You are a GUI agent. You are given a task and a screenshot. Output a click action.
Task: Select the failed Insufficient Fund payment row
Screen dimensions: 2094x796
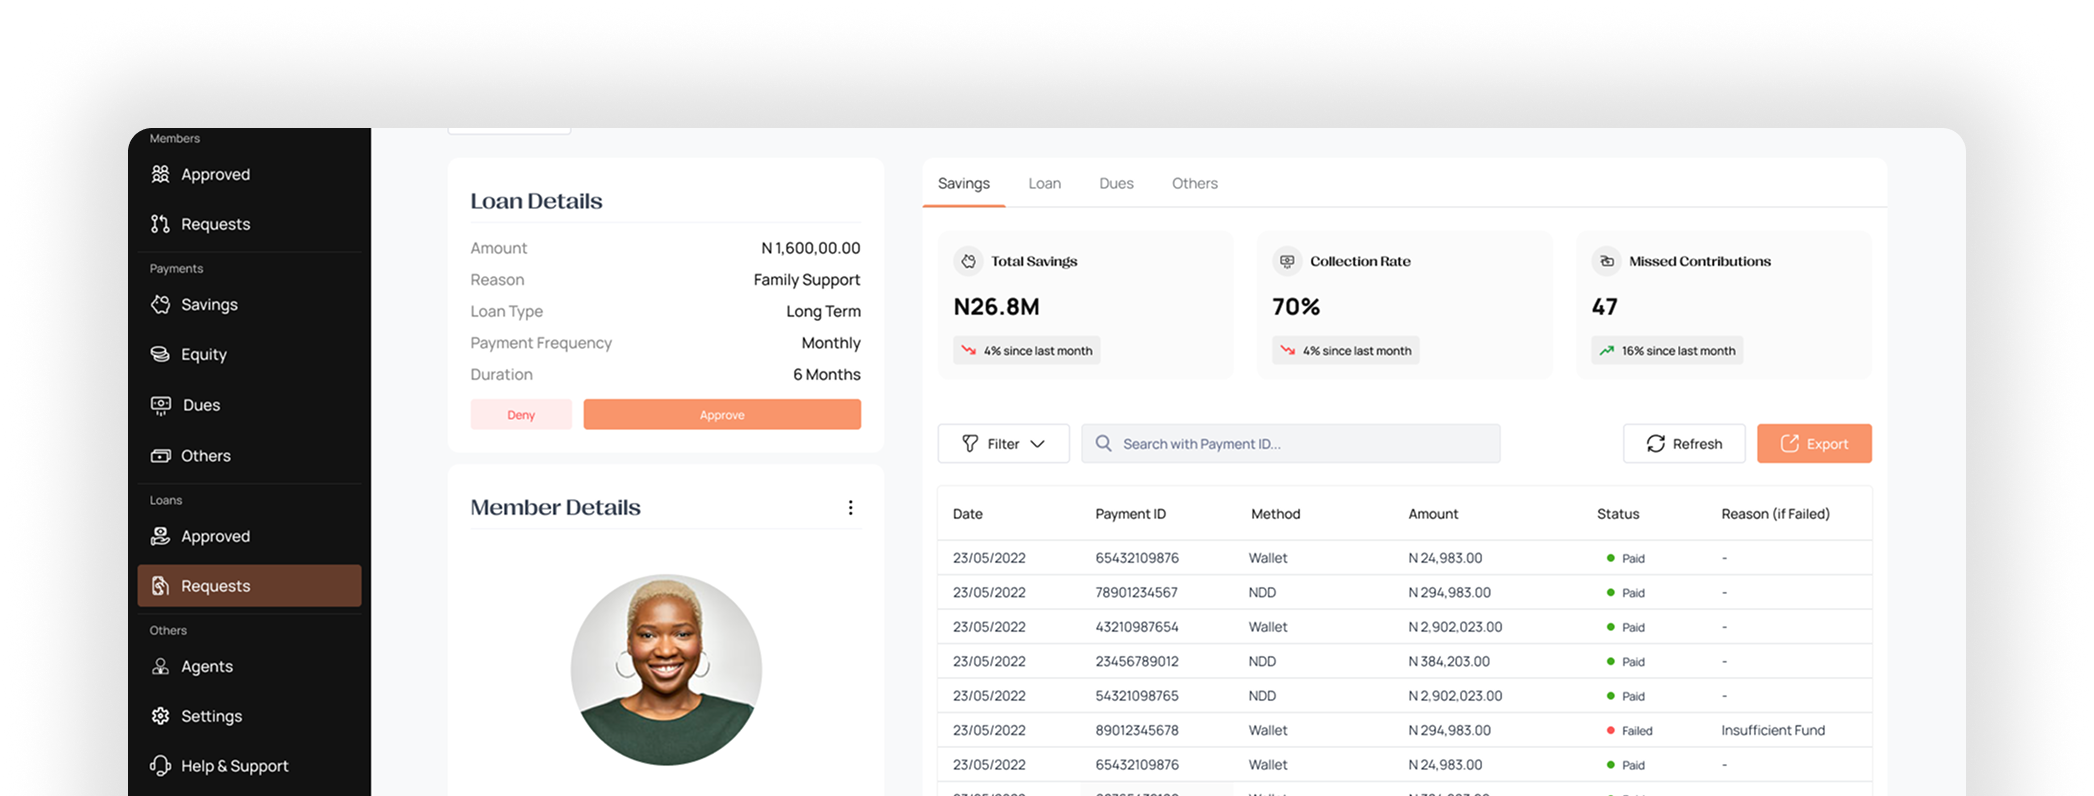coord(1403,731)
